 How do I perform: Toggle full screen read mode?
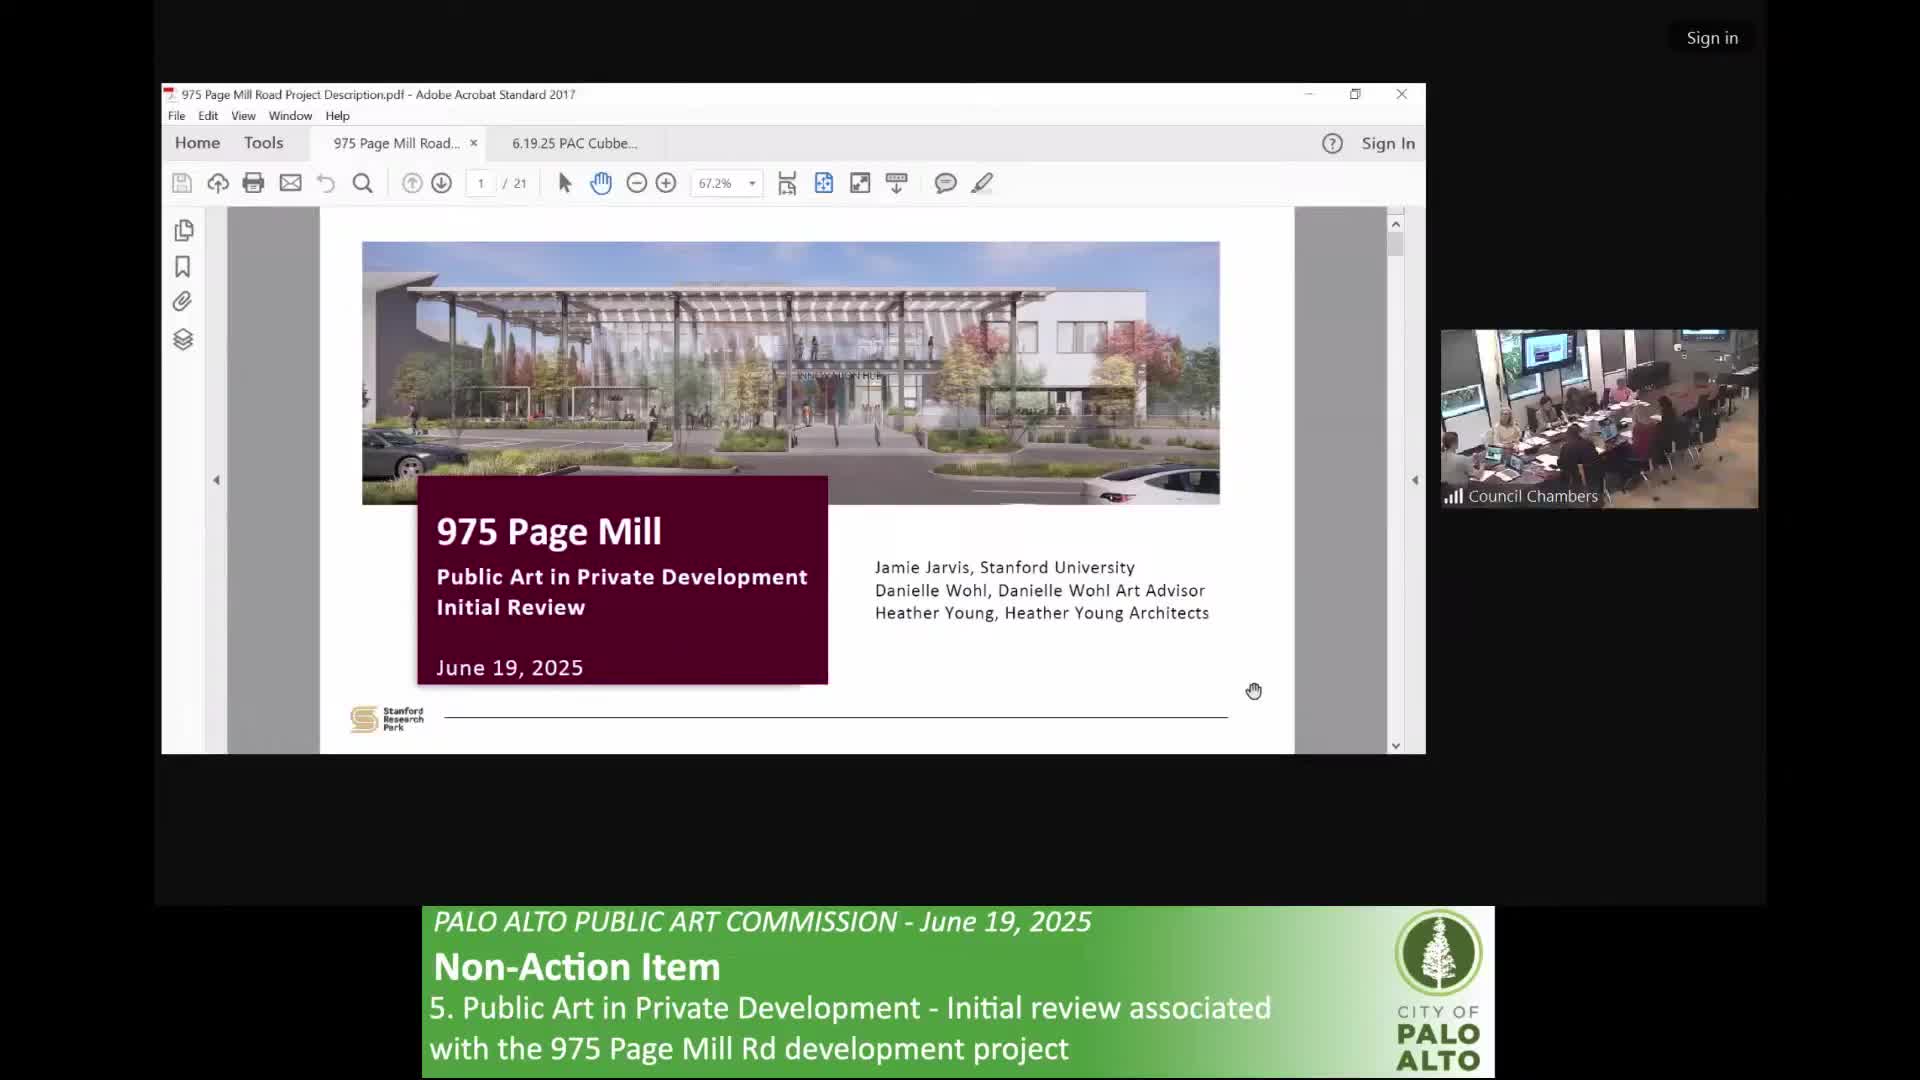(x=860, y=183)
